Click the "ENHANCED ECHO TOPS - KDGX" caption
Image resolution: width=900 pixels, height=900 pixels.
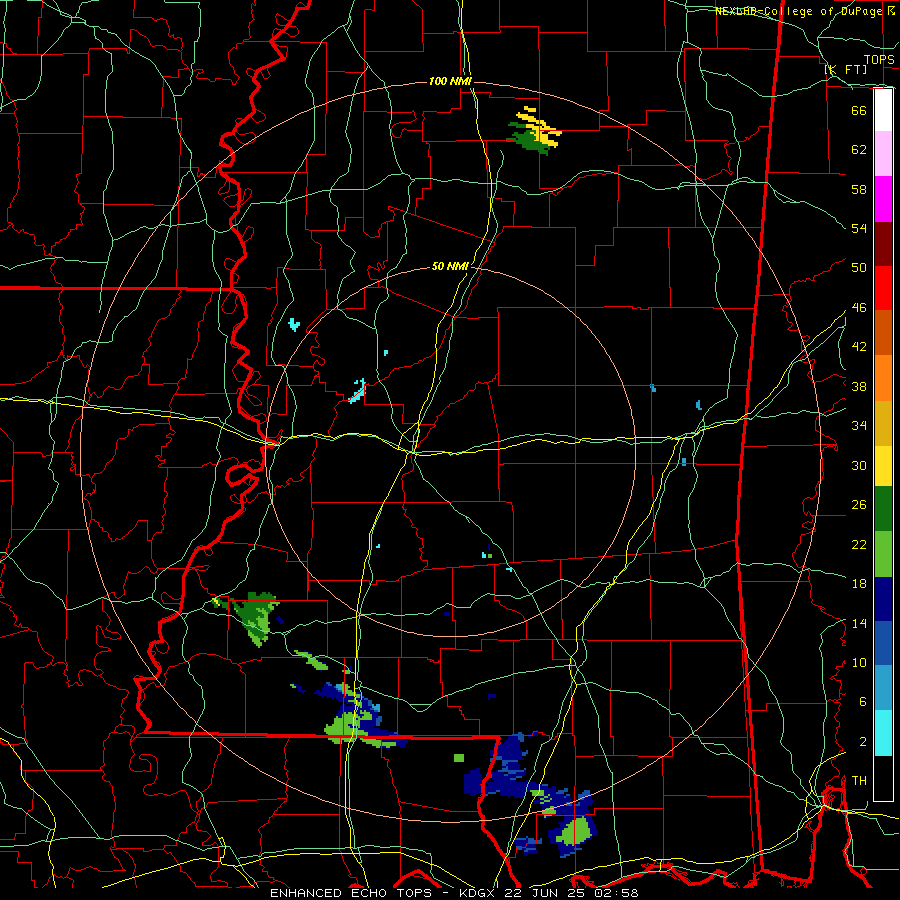382,893
